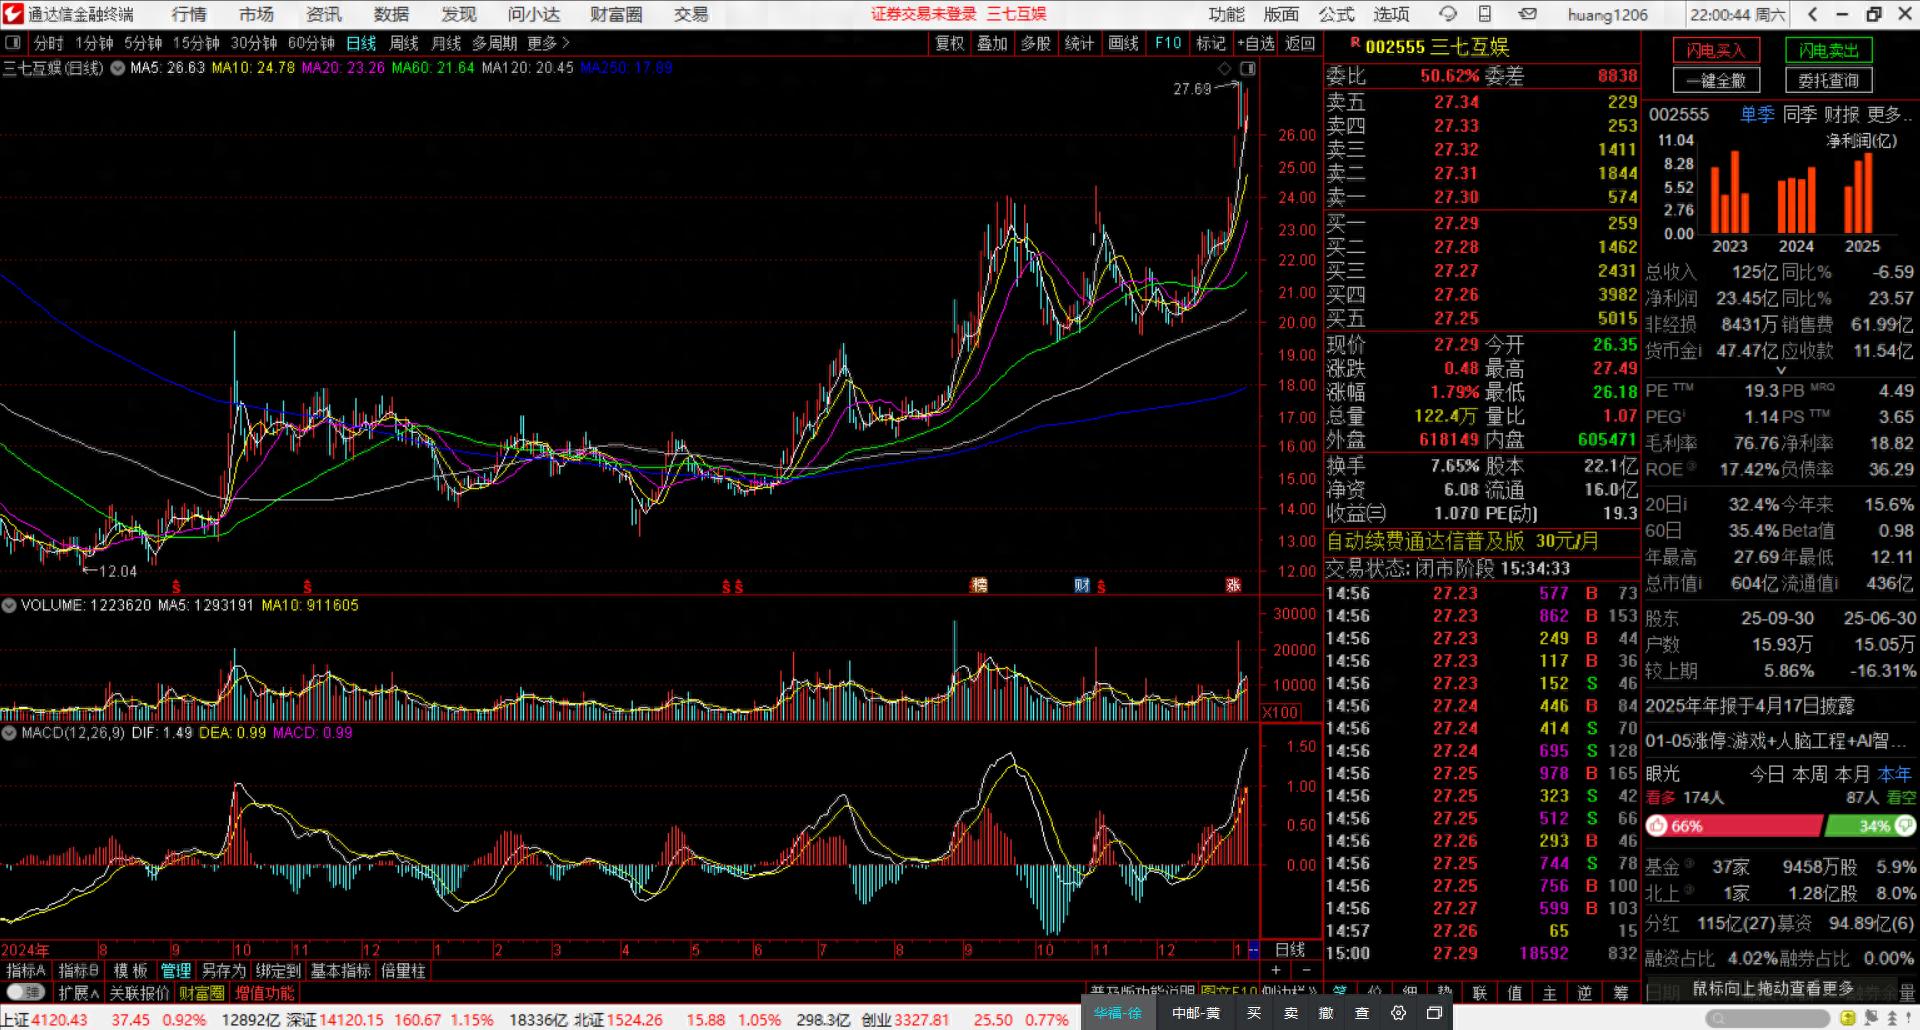Viewport: 1920px width, 1030px height.
Task: Click the green 34% bearish sentiment bar
Action: 1870,826
